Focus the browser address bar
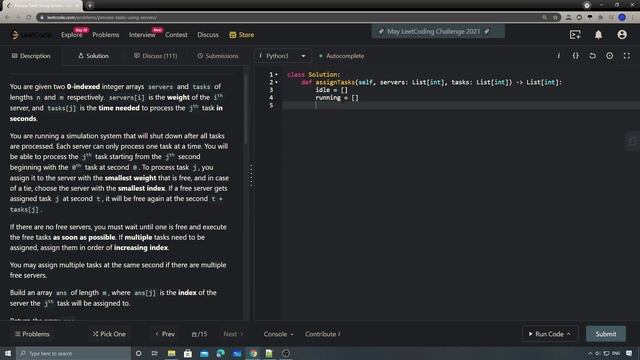The height and width of the screenshot is (360, 640). coord(286,18)
